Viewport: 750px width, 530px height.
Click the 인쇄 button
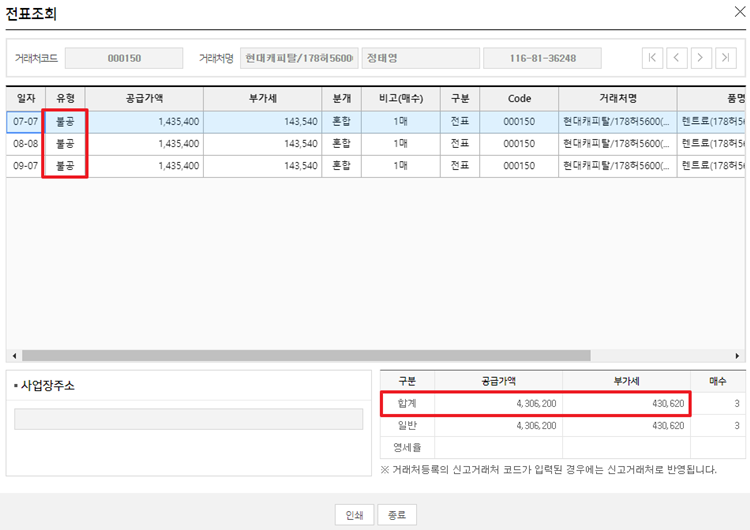coord(354,515)
